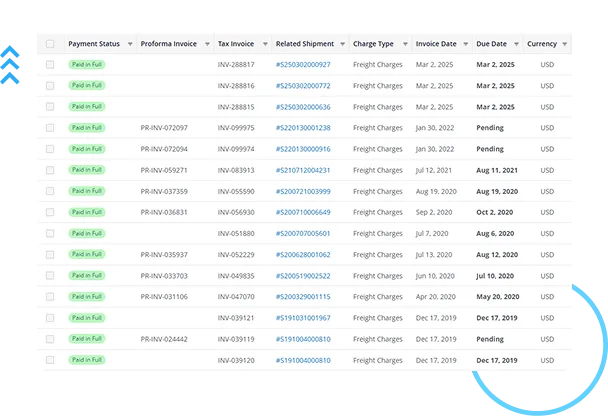The height and width of the screenshot is (416, 608).
Task: Click the Paid in Full badge for INV-049835
Action: pos(87,275)
